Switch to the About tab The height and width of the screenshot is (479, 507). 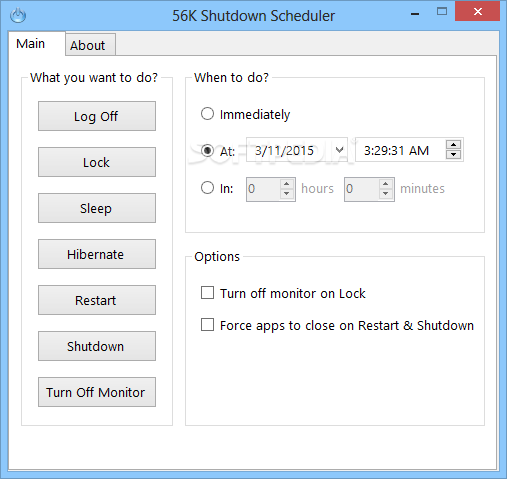[90, 45]
